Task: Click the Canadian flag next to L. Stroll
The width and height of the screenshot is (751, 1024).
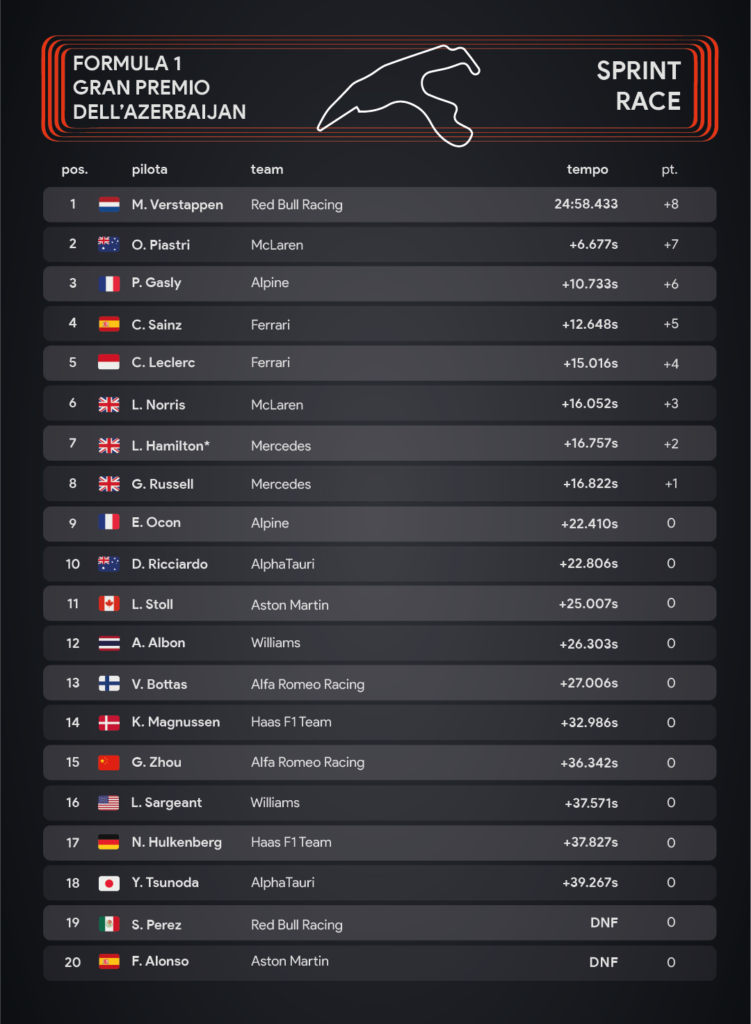Action: pos(109,603)
